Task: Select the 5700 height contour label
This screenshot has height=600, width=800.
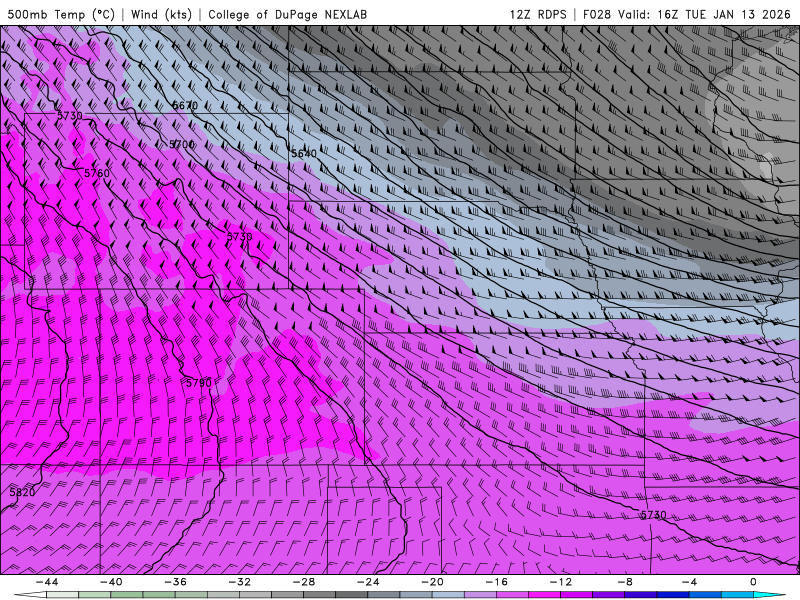Action: (182, 144)
